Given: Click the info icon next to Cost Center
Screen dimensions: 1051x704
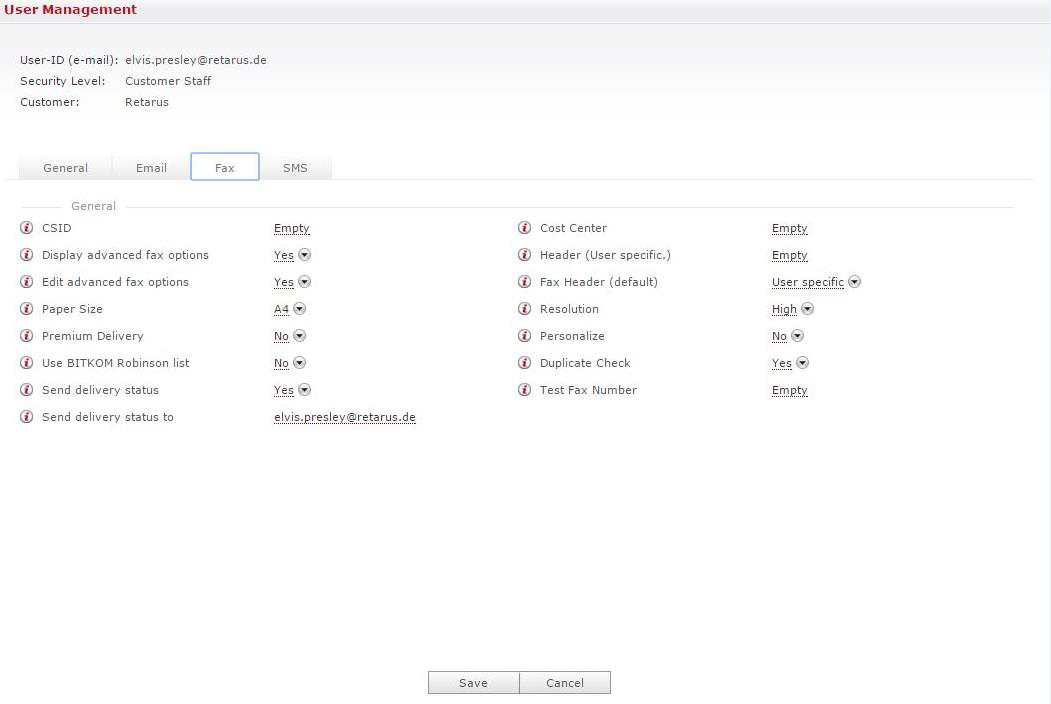Looking at the screenshot, I should [x=525, y=228].
